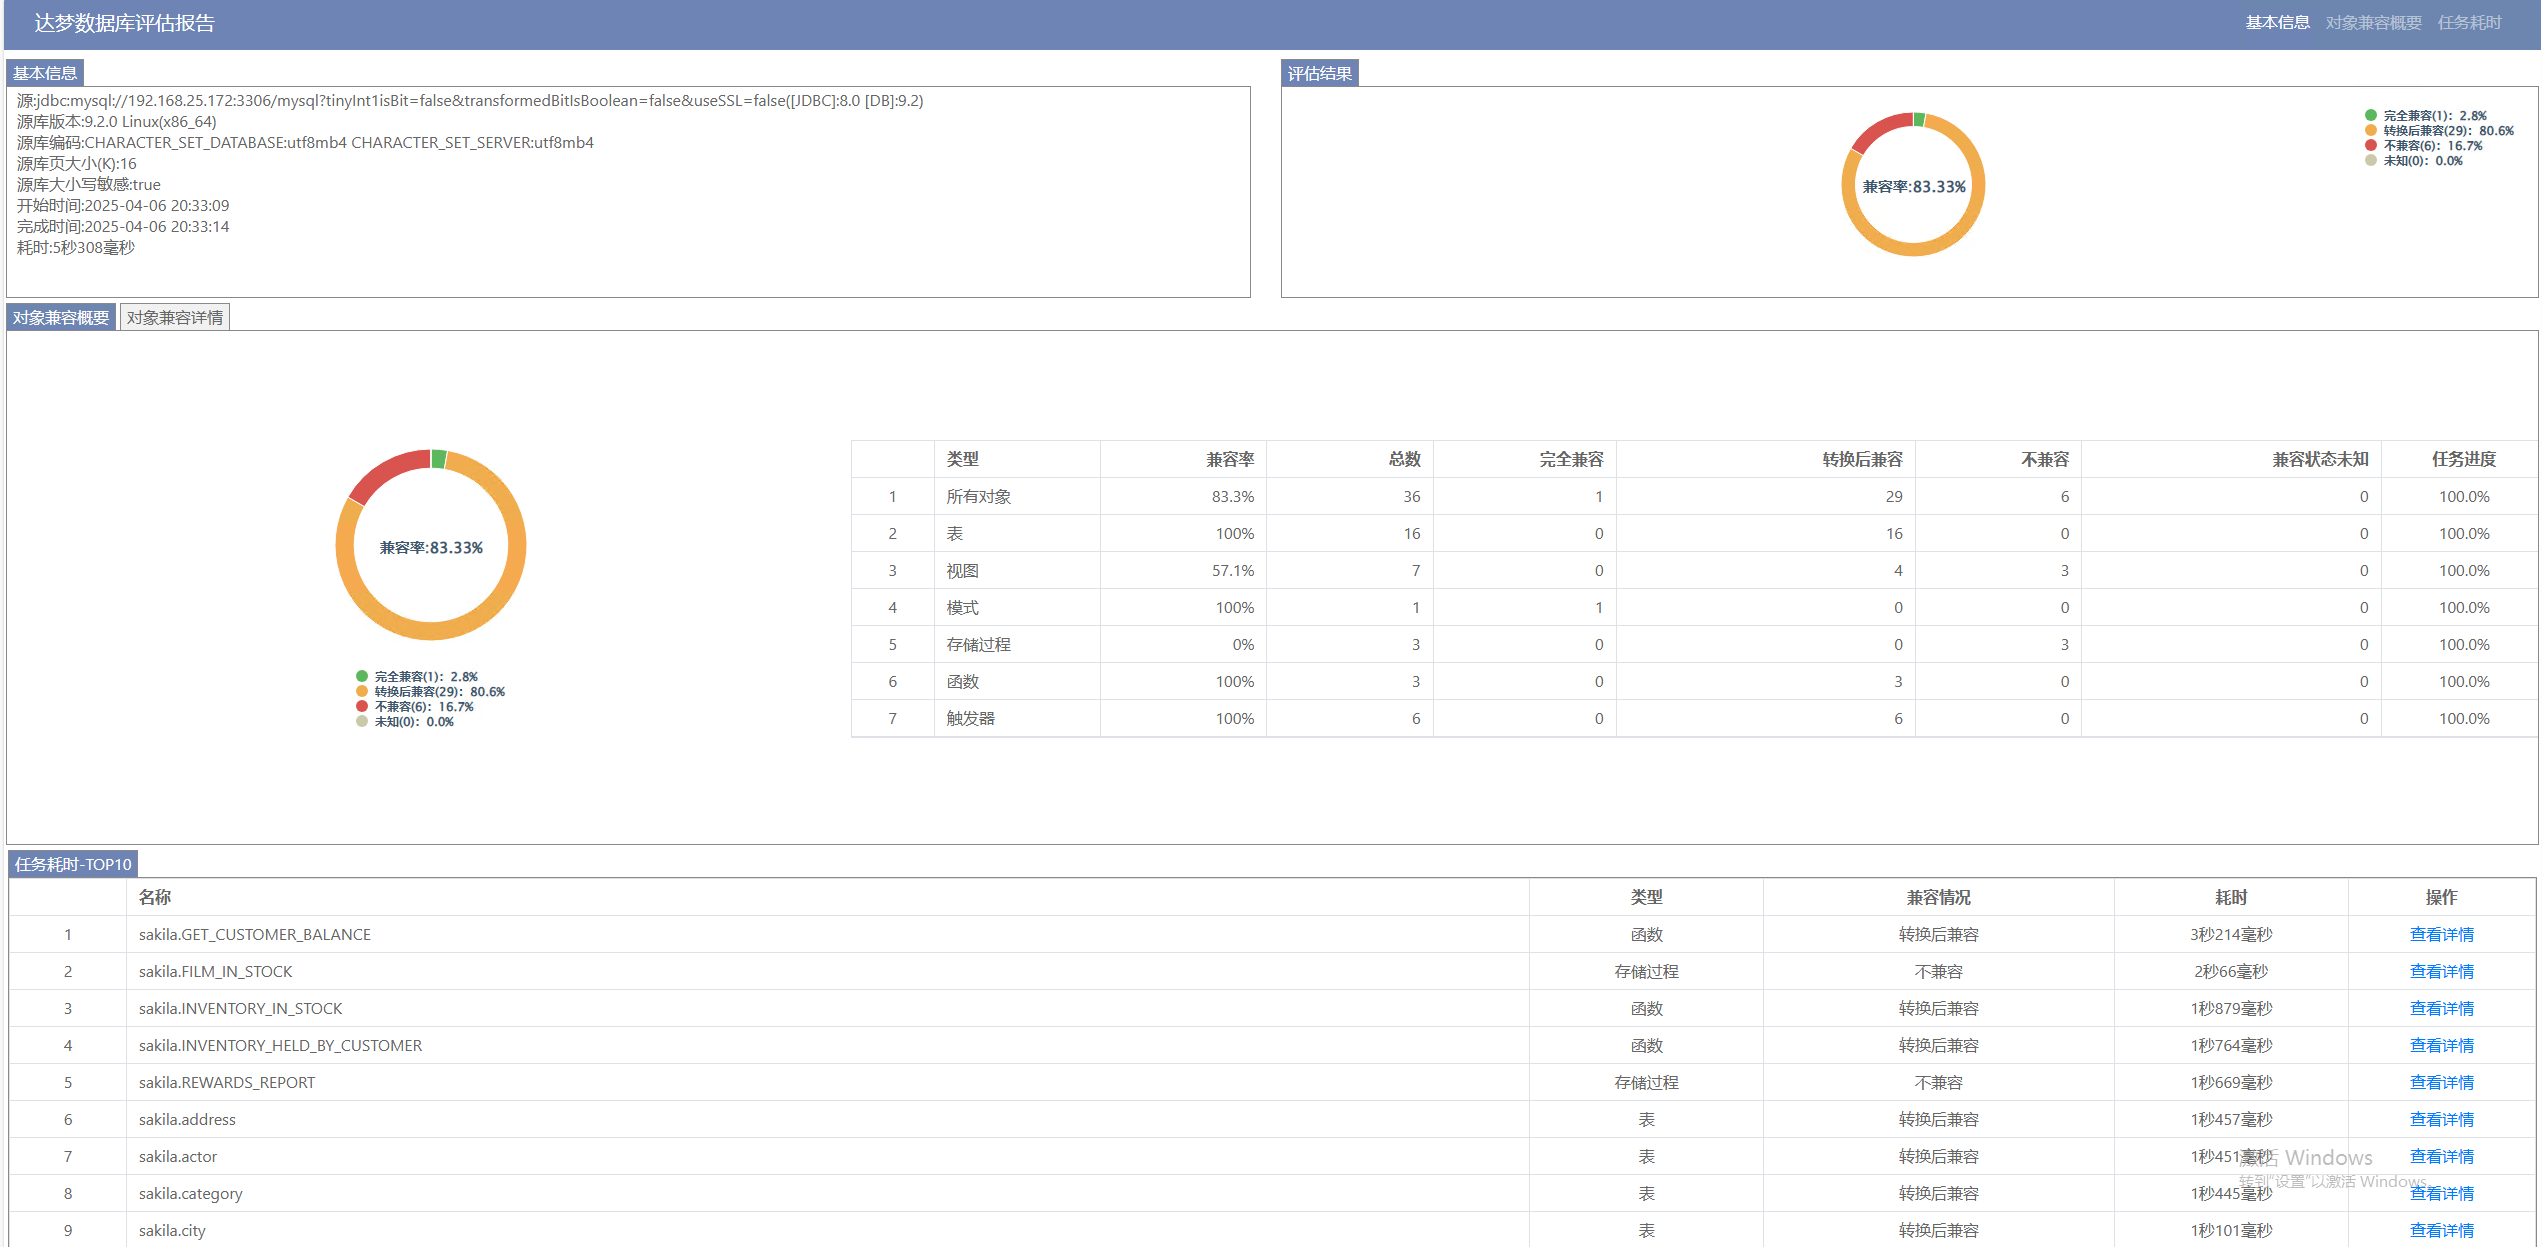This screenshot has height=1247, width=2542.
Task: Open 查看详情 for sakila.FILM_IN_STOCK
Action: pyautogui.click(x=2441, y=972)
